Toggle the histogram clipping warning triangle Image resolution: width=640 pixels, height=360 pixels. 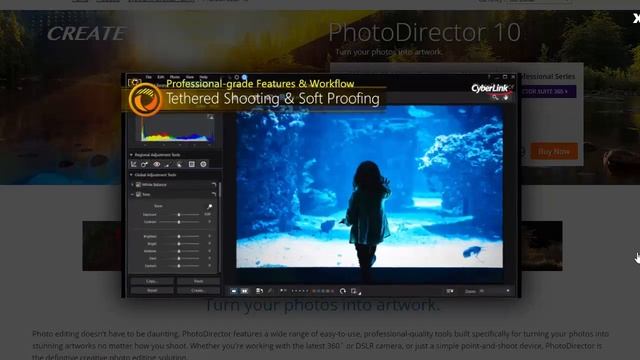pos(210,117)
